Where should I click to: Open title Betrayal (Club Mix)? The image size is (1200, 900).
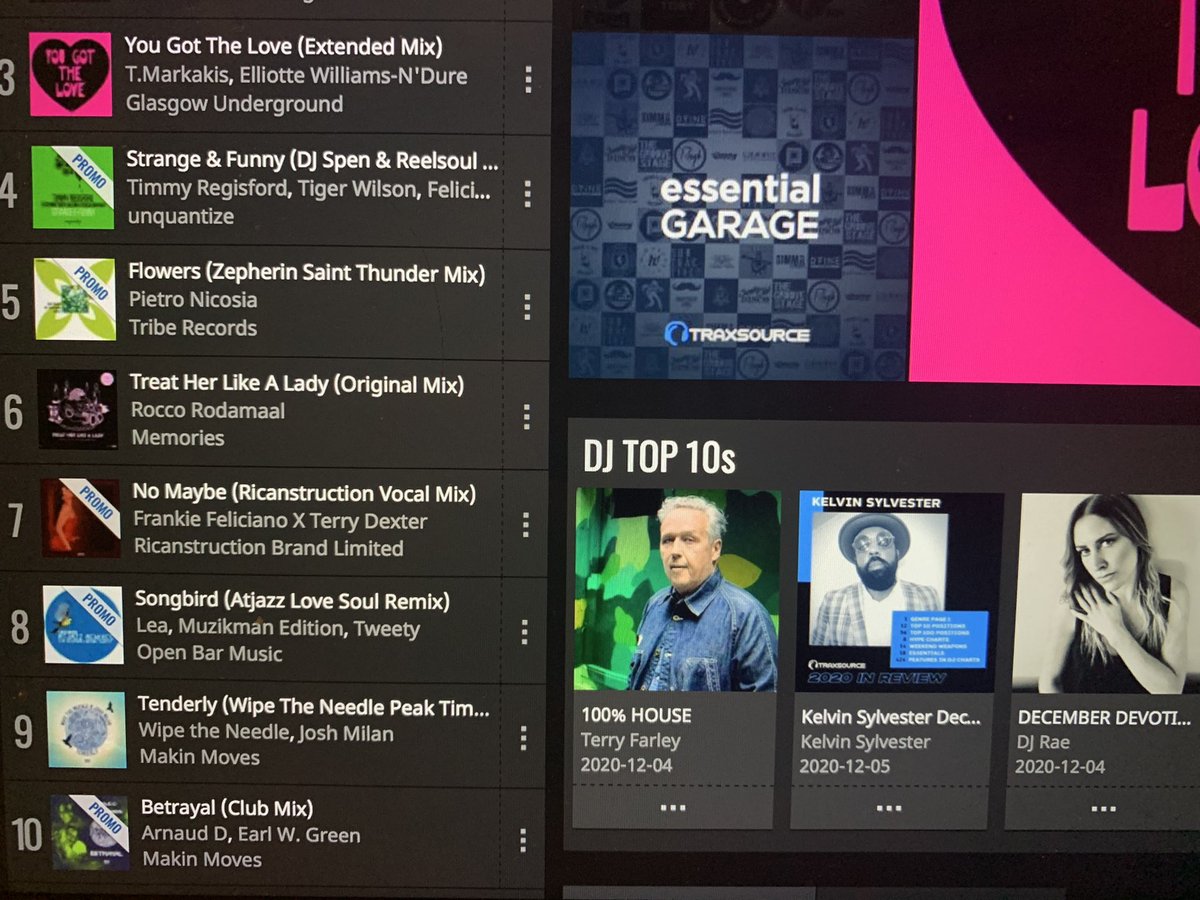tap(227, 808)
